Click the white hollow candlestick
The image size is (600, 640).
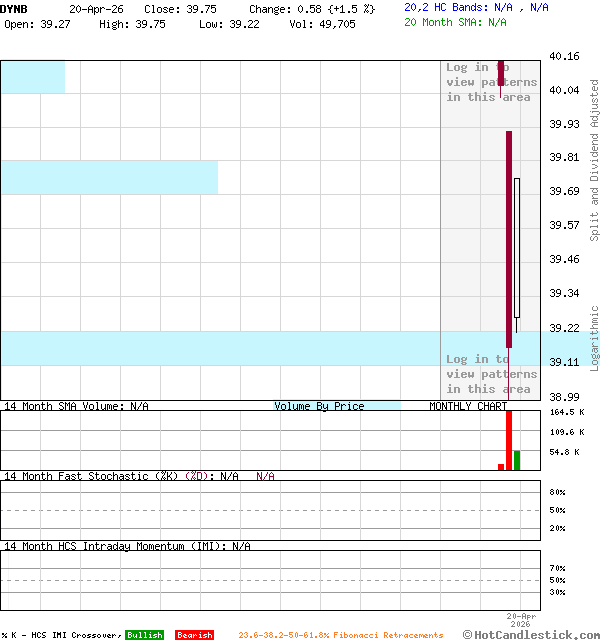point(517,248)
